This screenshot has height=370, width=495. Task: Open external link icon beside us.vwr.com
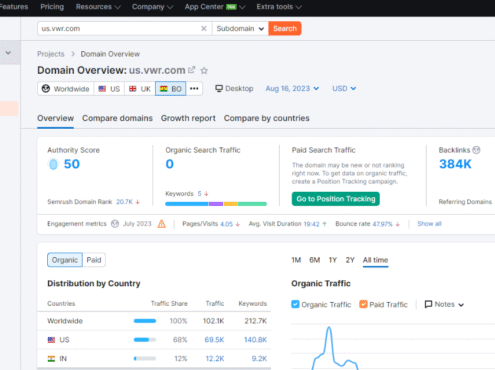point(191,70)
